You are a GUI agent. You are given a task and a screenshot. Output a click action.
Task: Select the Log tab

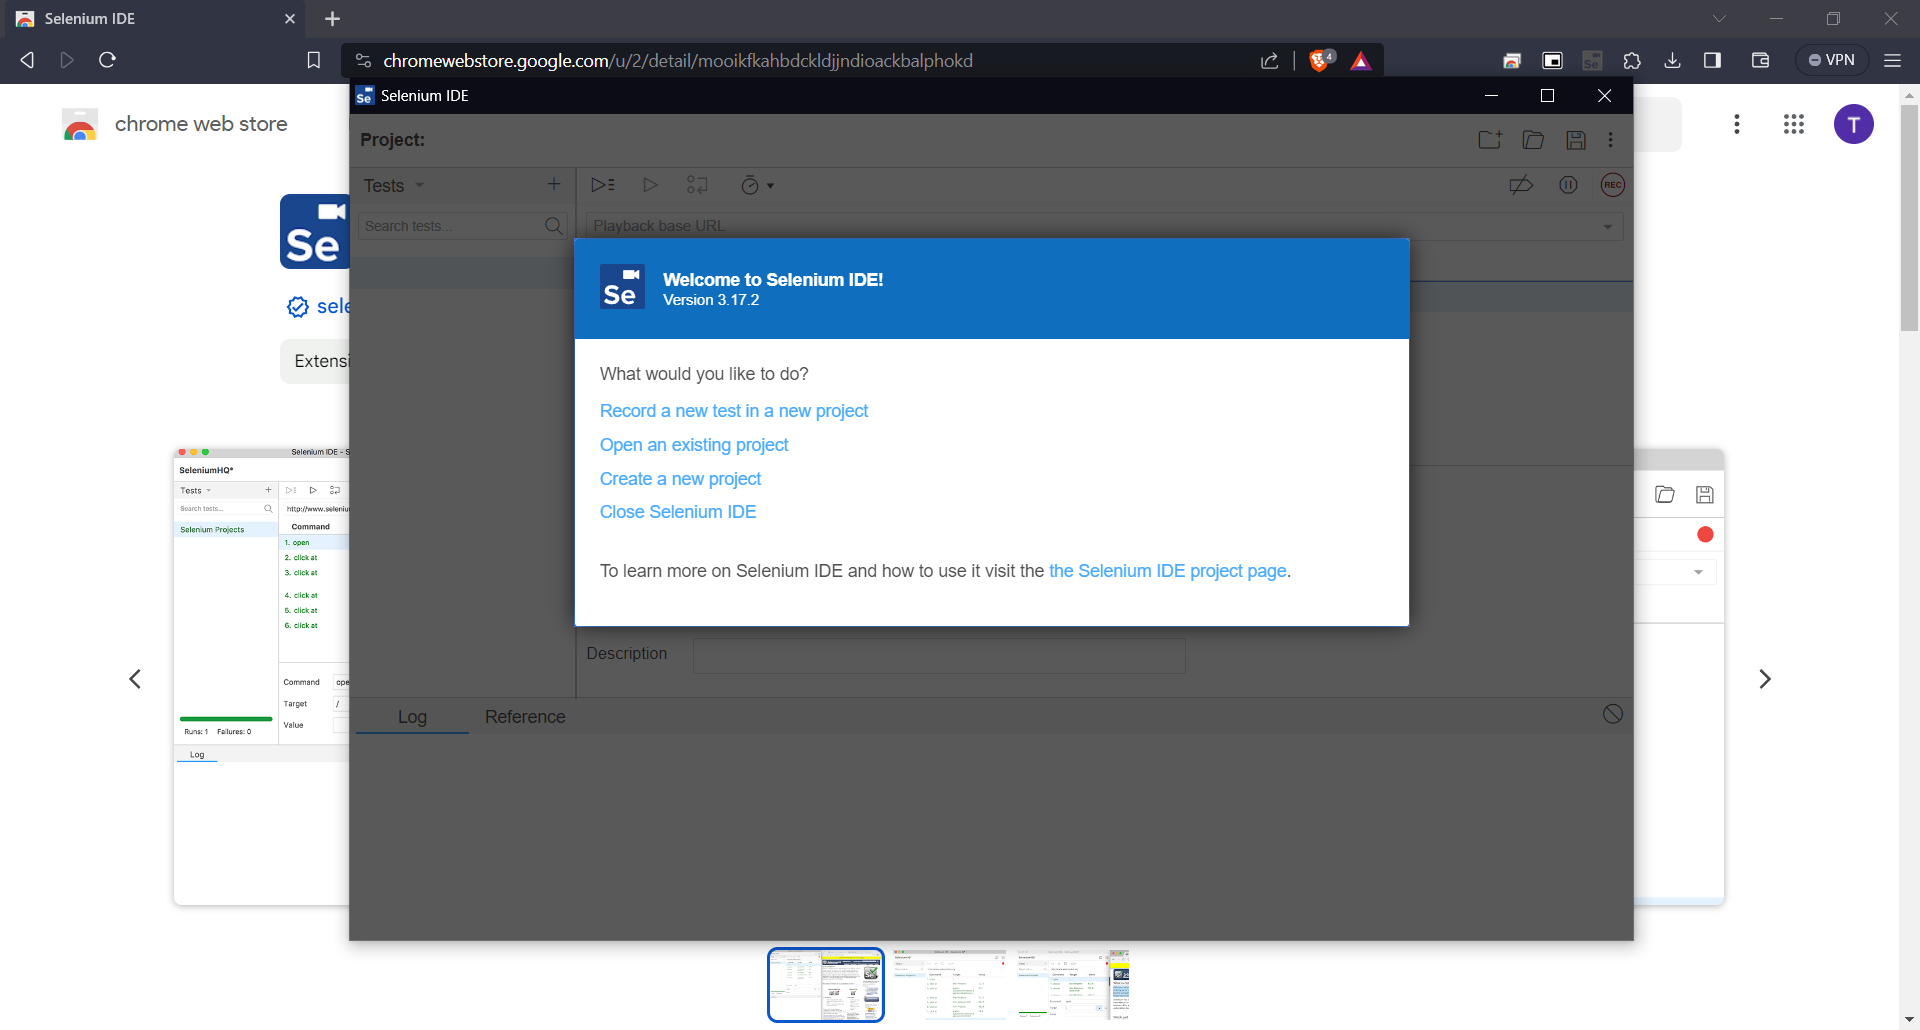click(x=412, y=717)
